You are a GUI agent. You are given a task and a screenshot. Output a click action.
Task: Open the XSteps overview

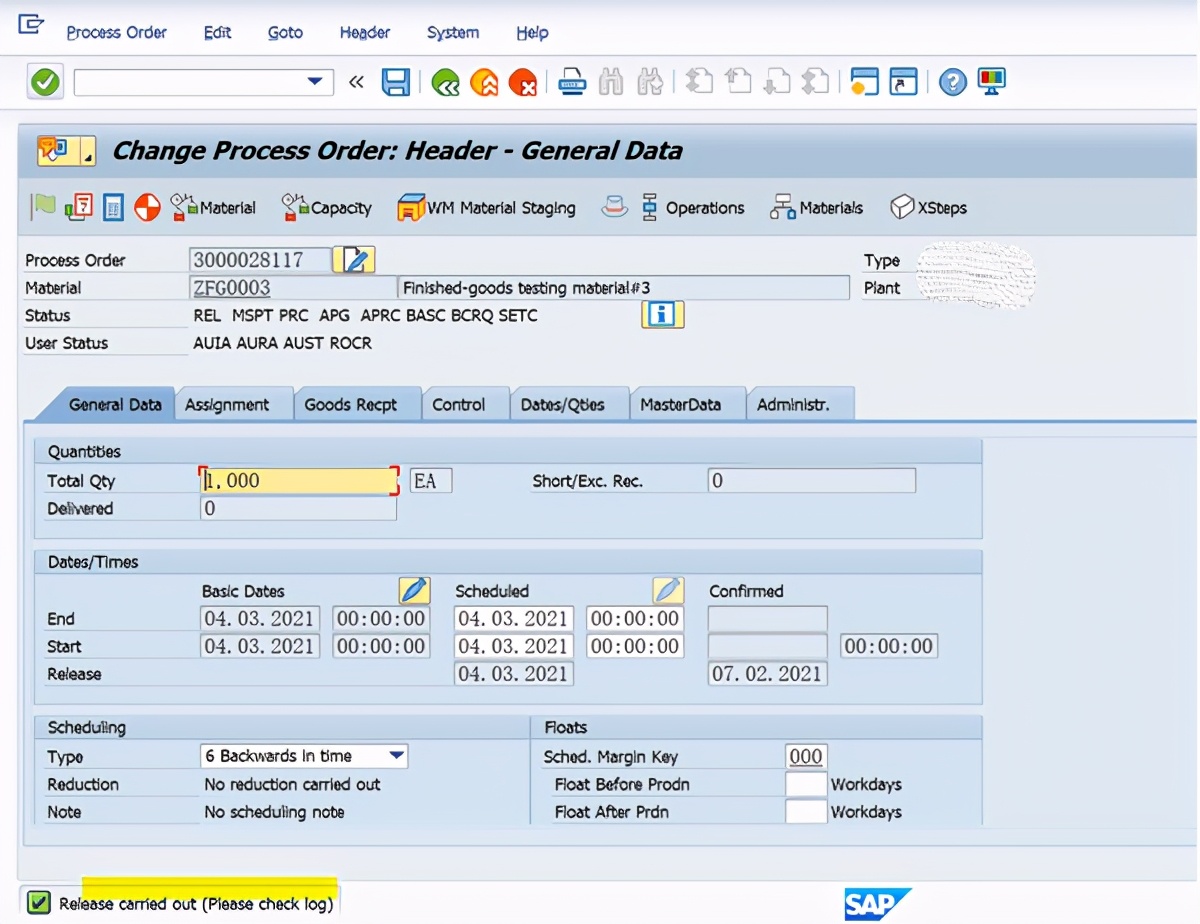pos(927,207)
